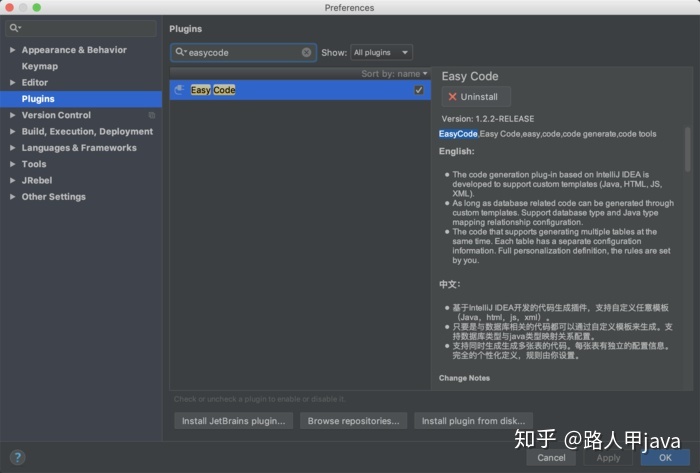Click Browse repositories button
The image size is (700, 473).
point(354,421)
